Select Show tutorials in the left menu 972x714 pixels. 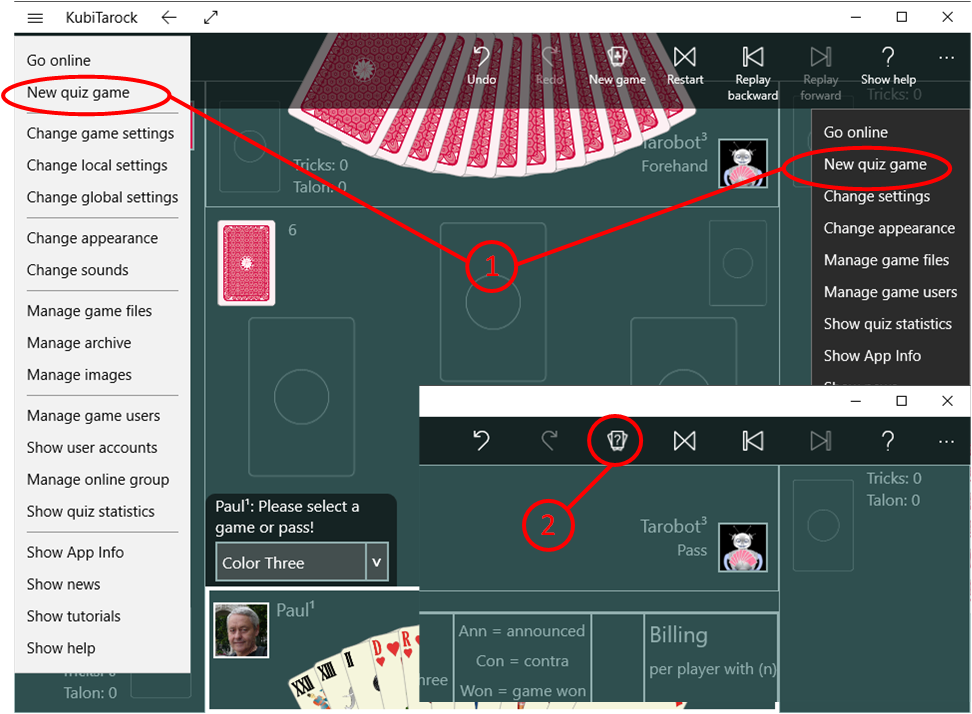[x=73, y=616]
